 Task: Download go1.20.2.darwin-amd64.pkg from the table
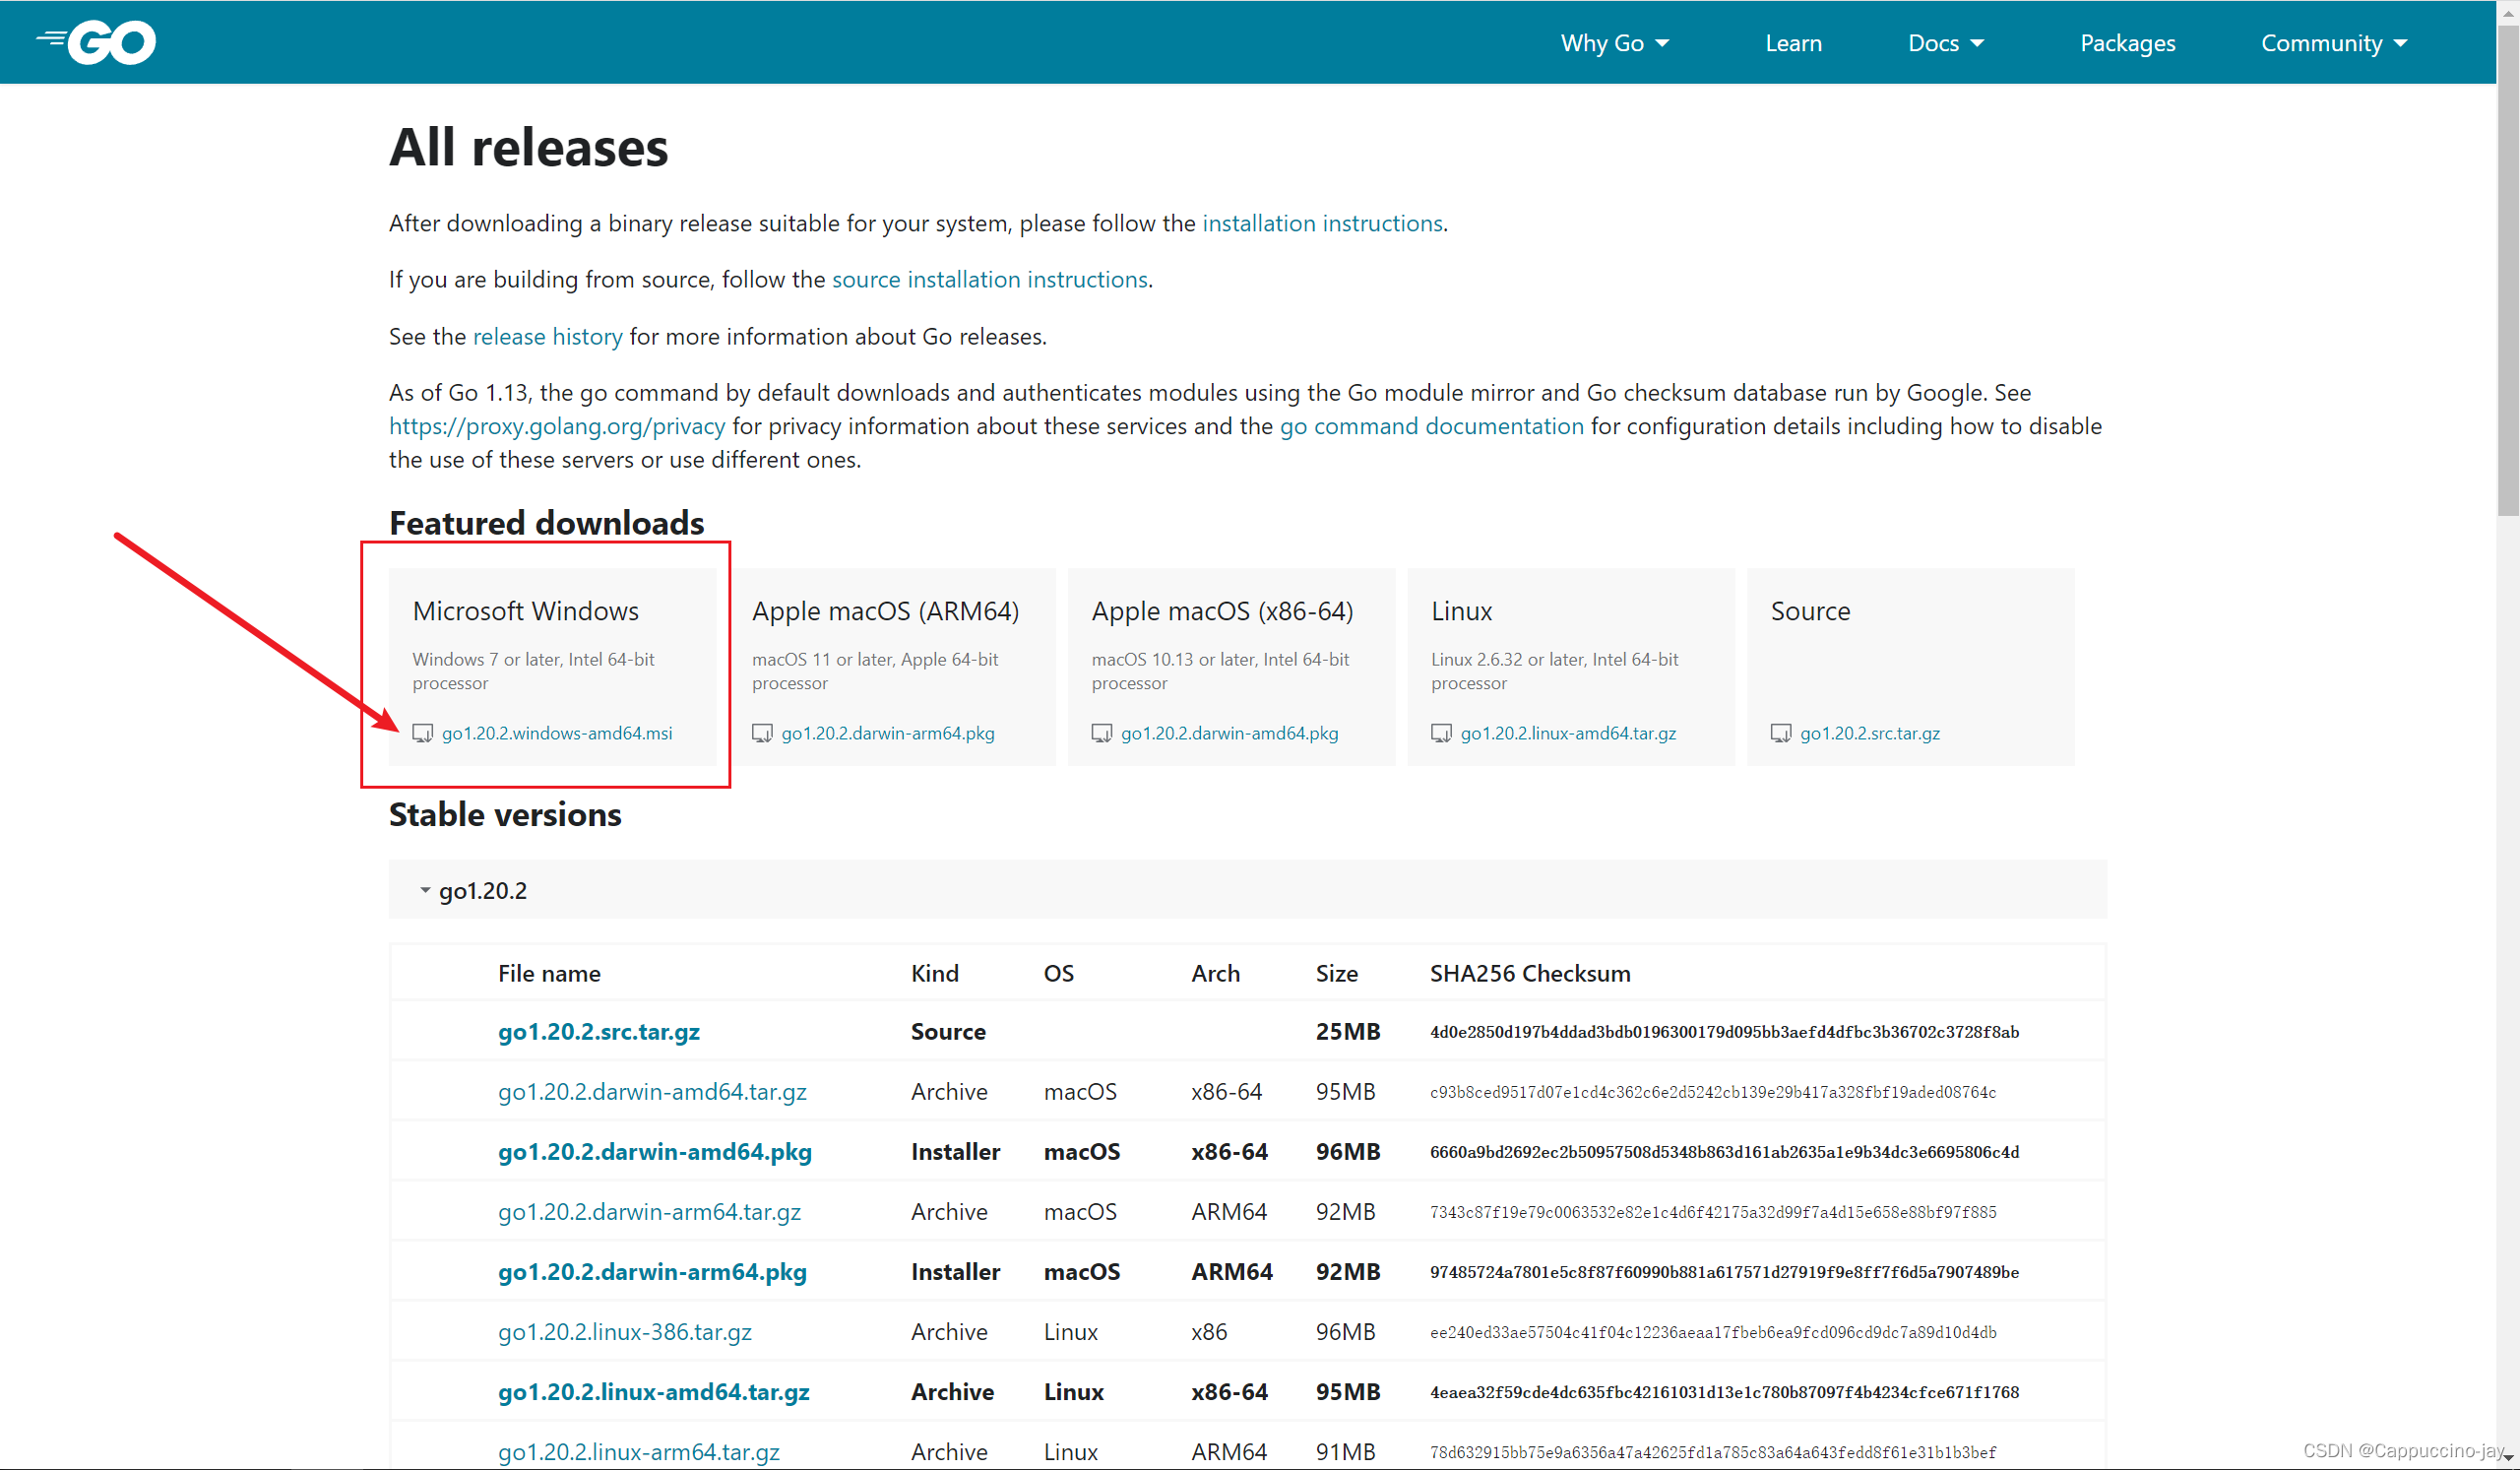click(x=654, y=1151)
